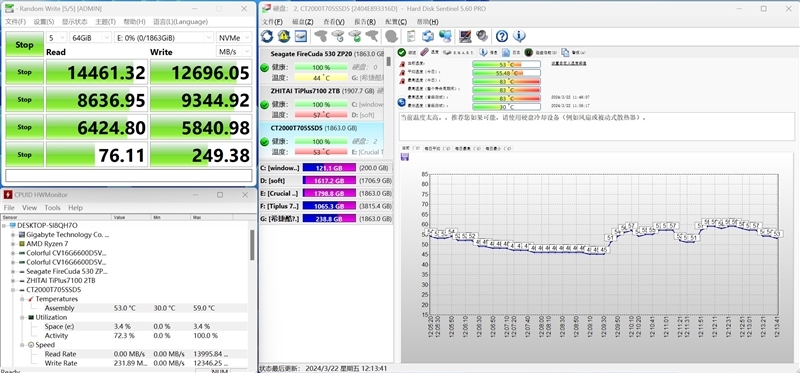The width and height of the screenshot is (800, 373).
Task: Open help via the question mark icon
Action: (x=502, y=36)
